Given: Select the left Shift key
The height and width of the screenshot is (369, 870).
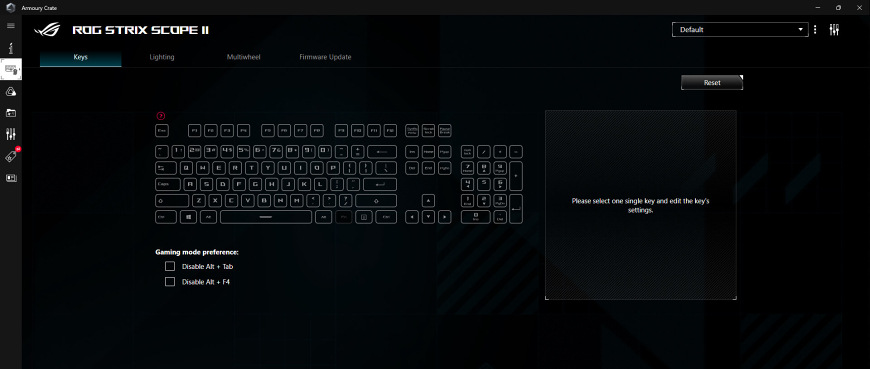Looking at the screenshot, I should (x=172, y=200).
